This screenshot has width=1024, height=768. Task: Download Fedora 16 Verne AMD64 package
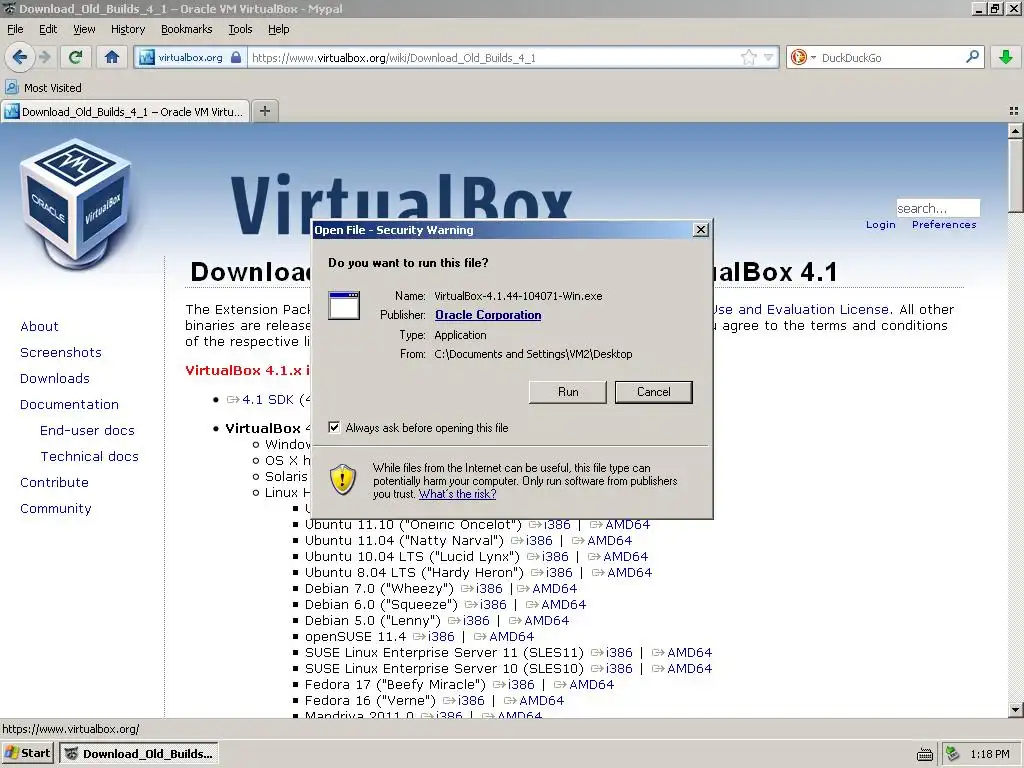click(534, 700)
